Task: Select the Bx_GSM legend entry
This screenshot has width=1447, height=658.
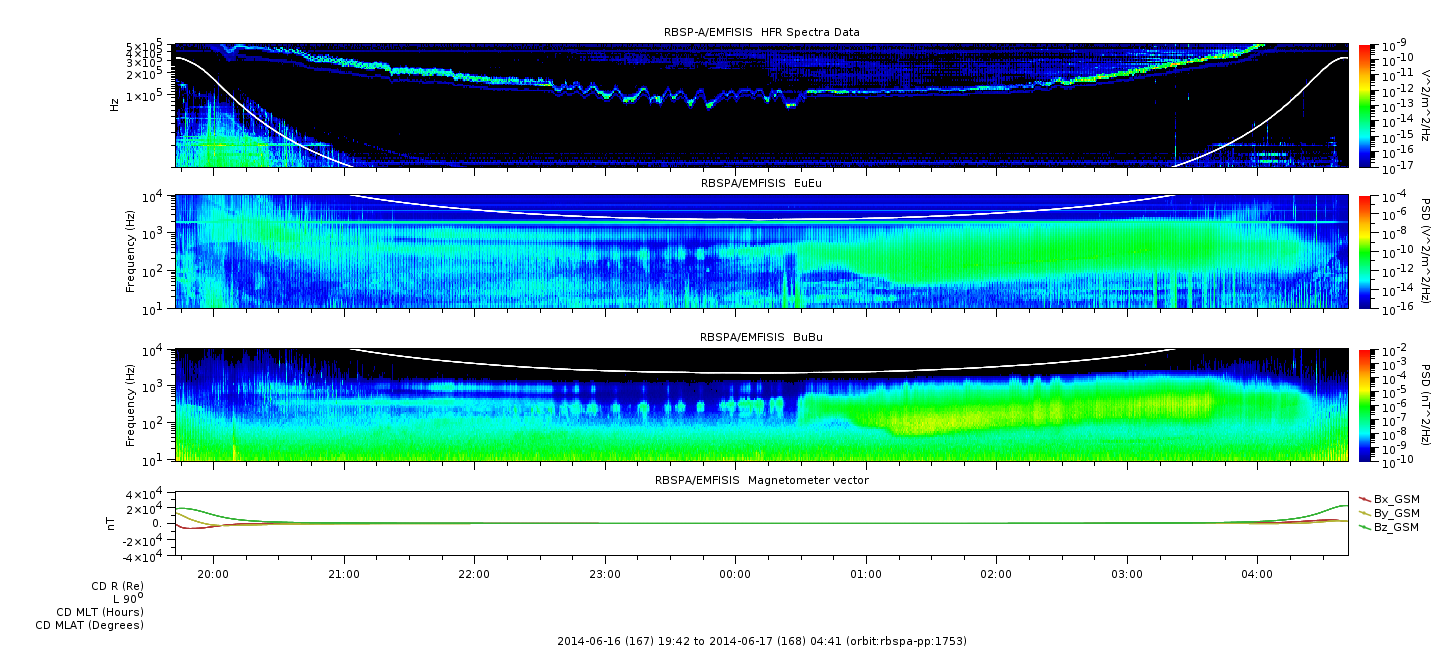Action: pyautogui.click(x=1395, y=498)
